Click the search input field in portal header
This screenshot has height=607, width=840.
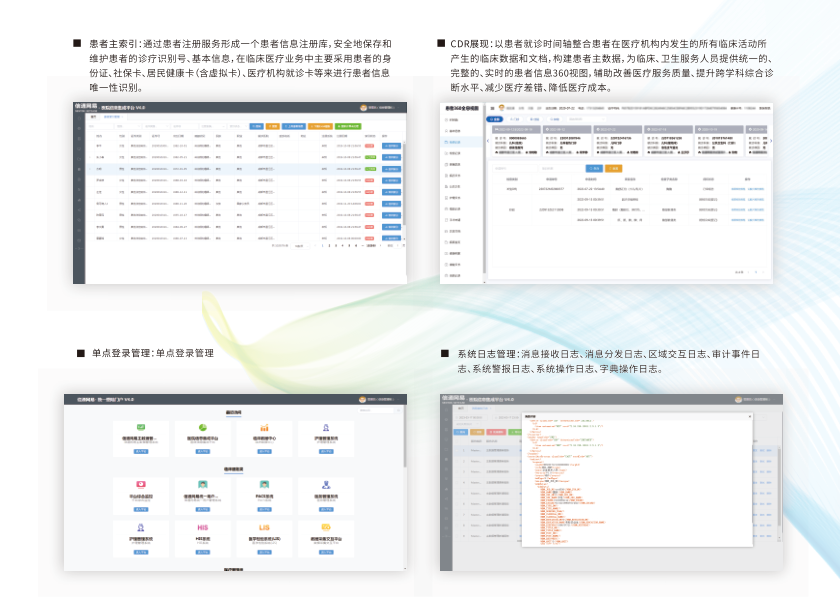point(376,410)
